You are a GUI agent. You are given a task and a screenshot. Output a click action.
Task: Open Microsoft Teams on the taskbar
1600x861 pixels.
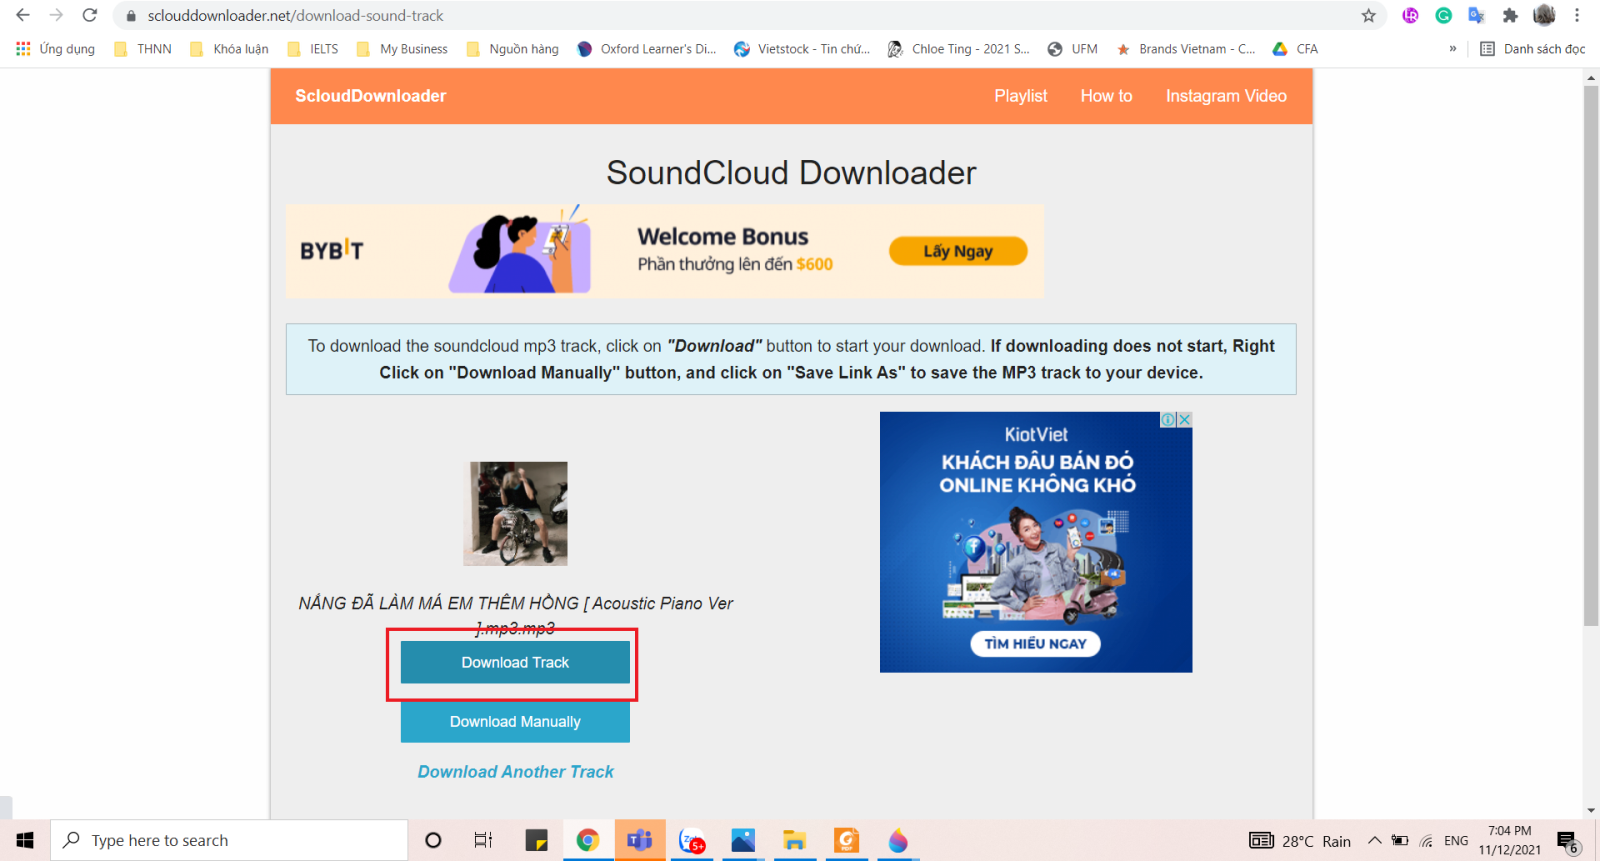[640, 841]
